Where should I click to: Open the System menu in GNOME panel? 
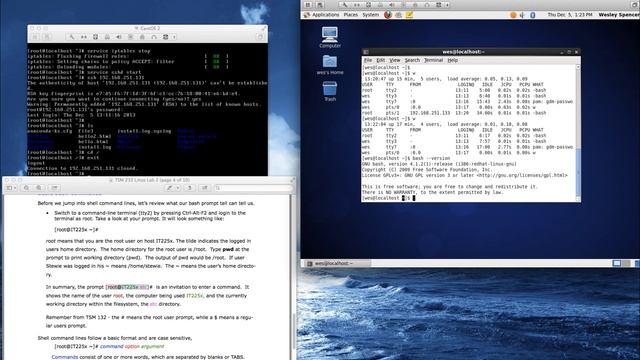point(371,15)
